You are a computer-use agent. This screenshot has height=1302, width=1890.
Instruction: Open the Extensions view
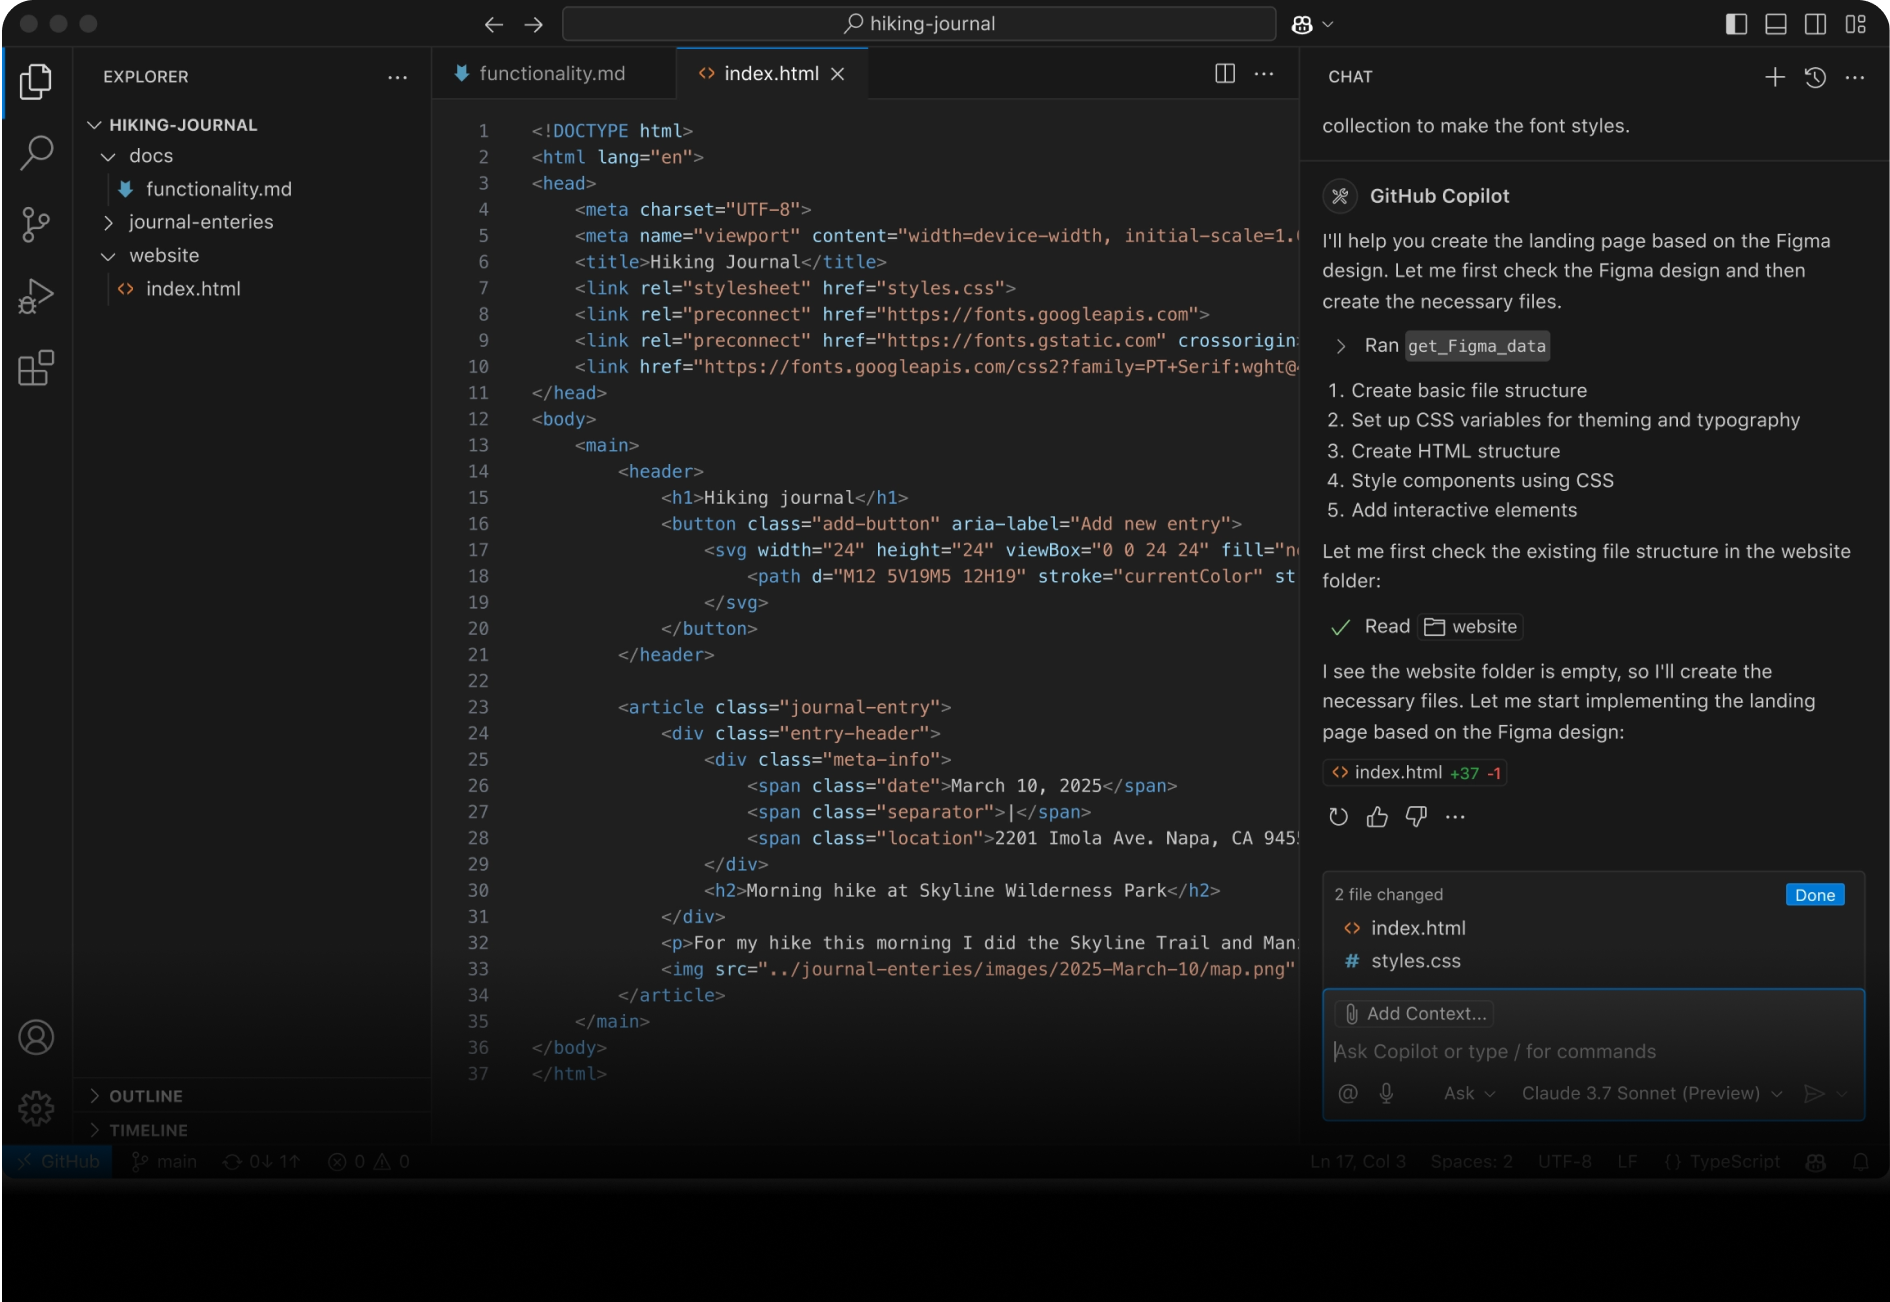(36, 368)
